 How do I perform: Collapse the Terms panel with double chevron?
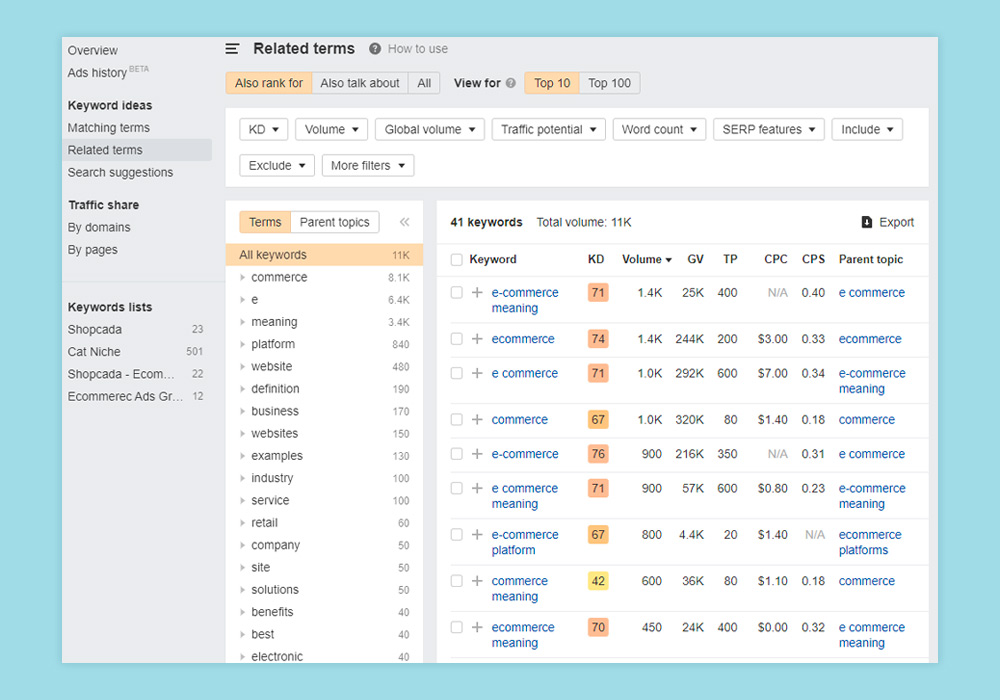click(x=404, y=222)
